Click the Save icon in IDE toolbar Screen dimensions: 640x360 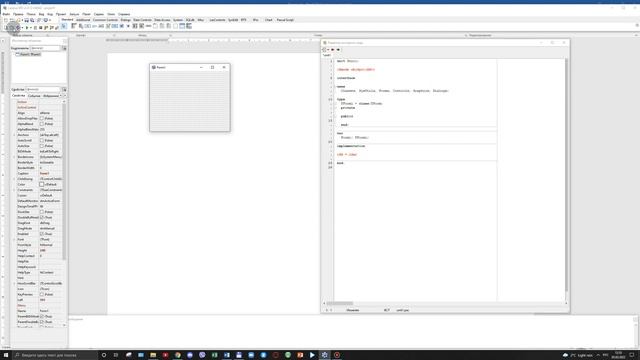pyautogui.click(x=26, y=20)
